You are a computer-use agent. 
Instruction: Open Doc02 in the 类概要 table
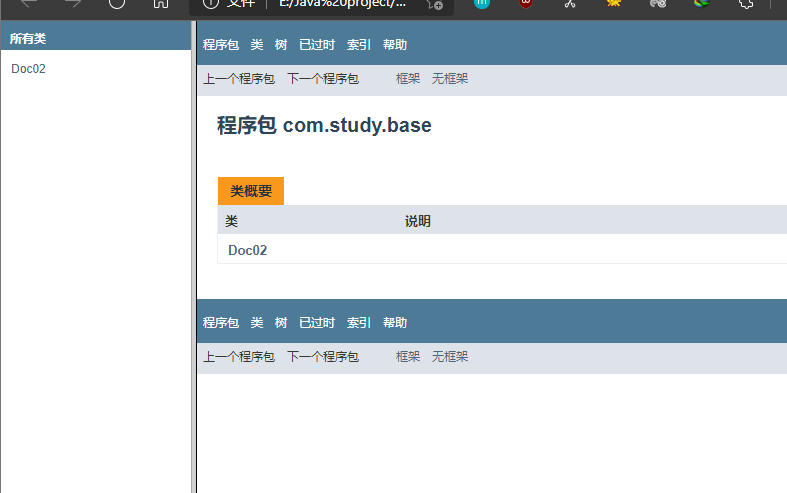pos(247,250)
